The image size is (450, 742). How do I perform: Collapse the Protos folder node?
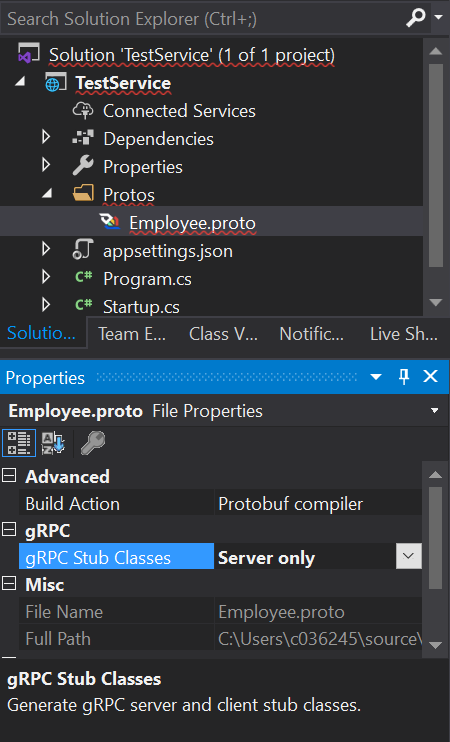coord(47,194)
